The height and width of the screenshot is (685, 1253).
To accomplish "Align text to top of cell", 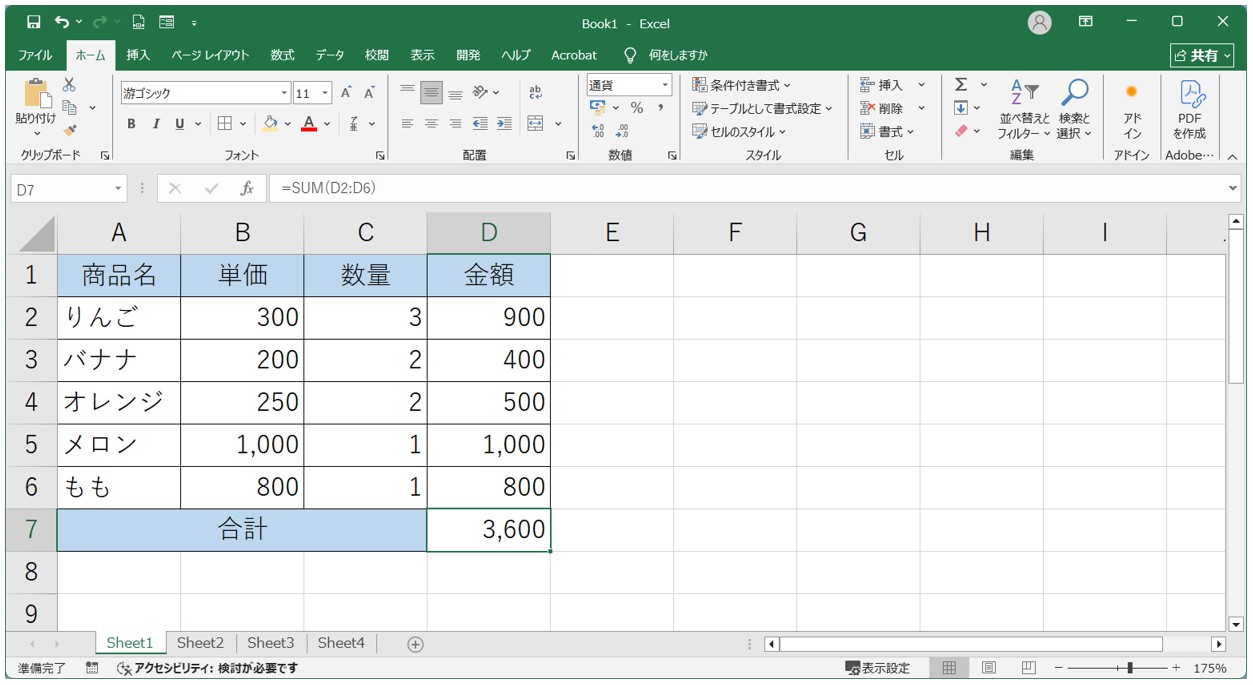I will click(407, 92).
